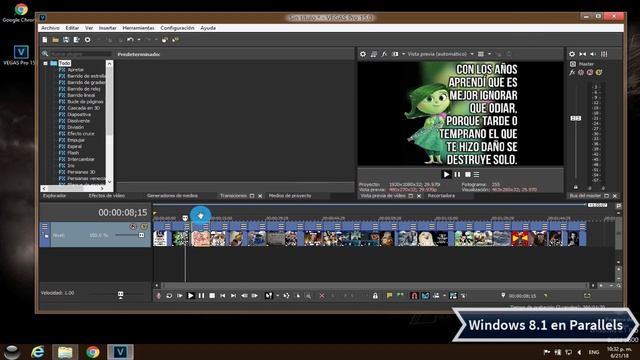
Task: Mute the video track
Action: coord(133,227)
